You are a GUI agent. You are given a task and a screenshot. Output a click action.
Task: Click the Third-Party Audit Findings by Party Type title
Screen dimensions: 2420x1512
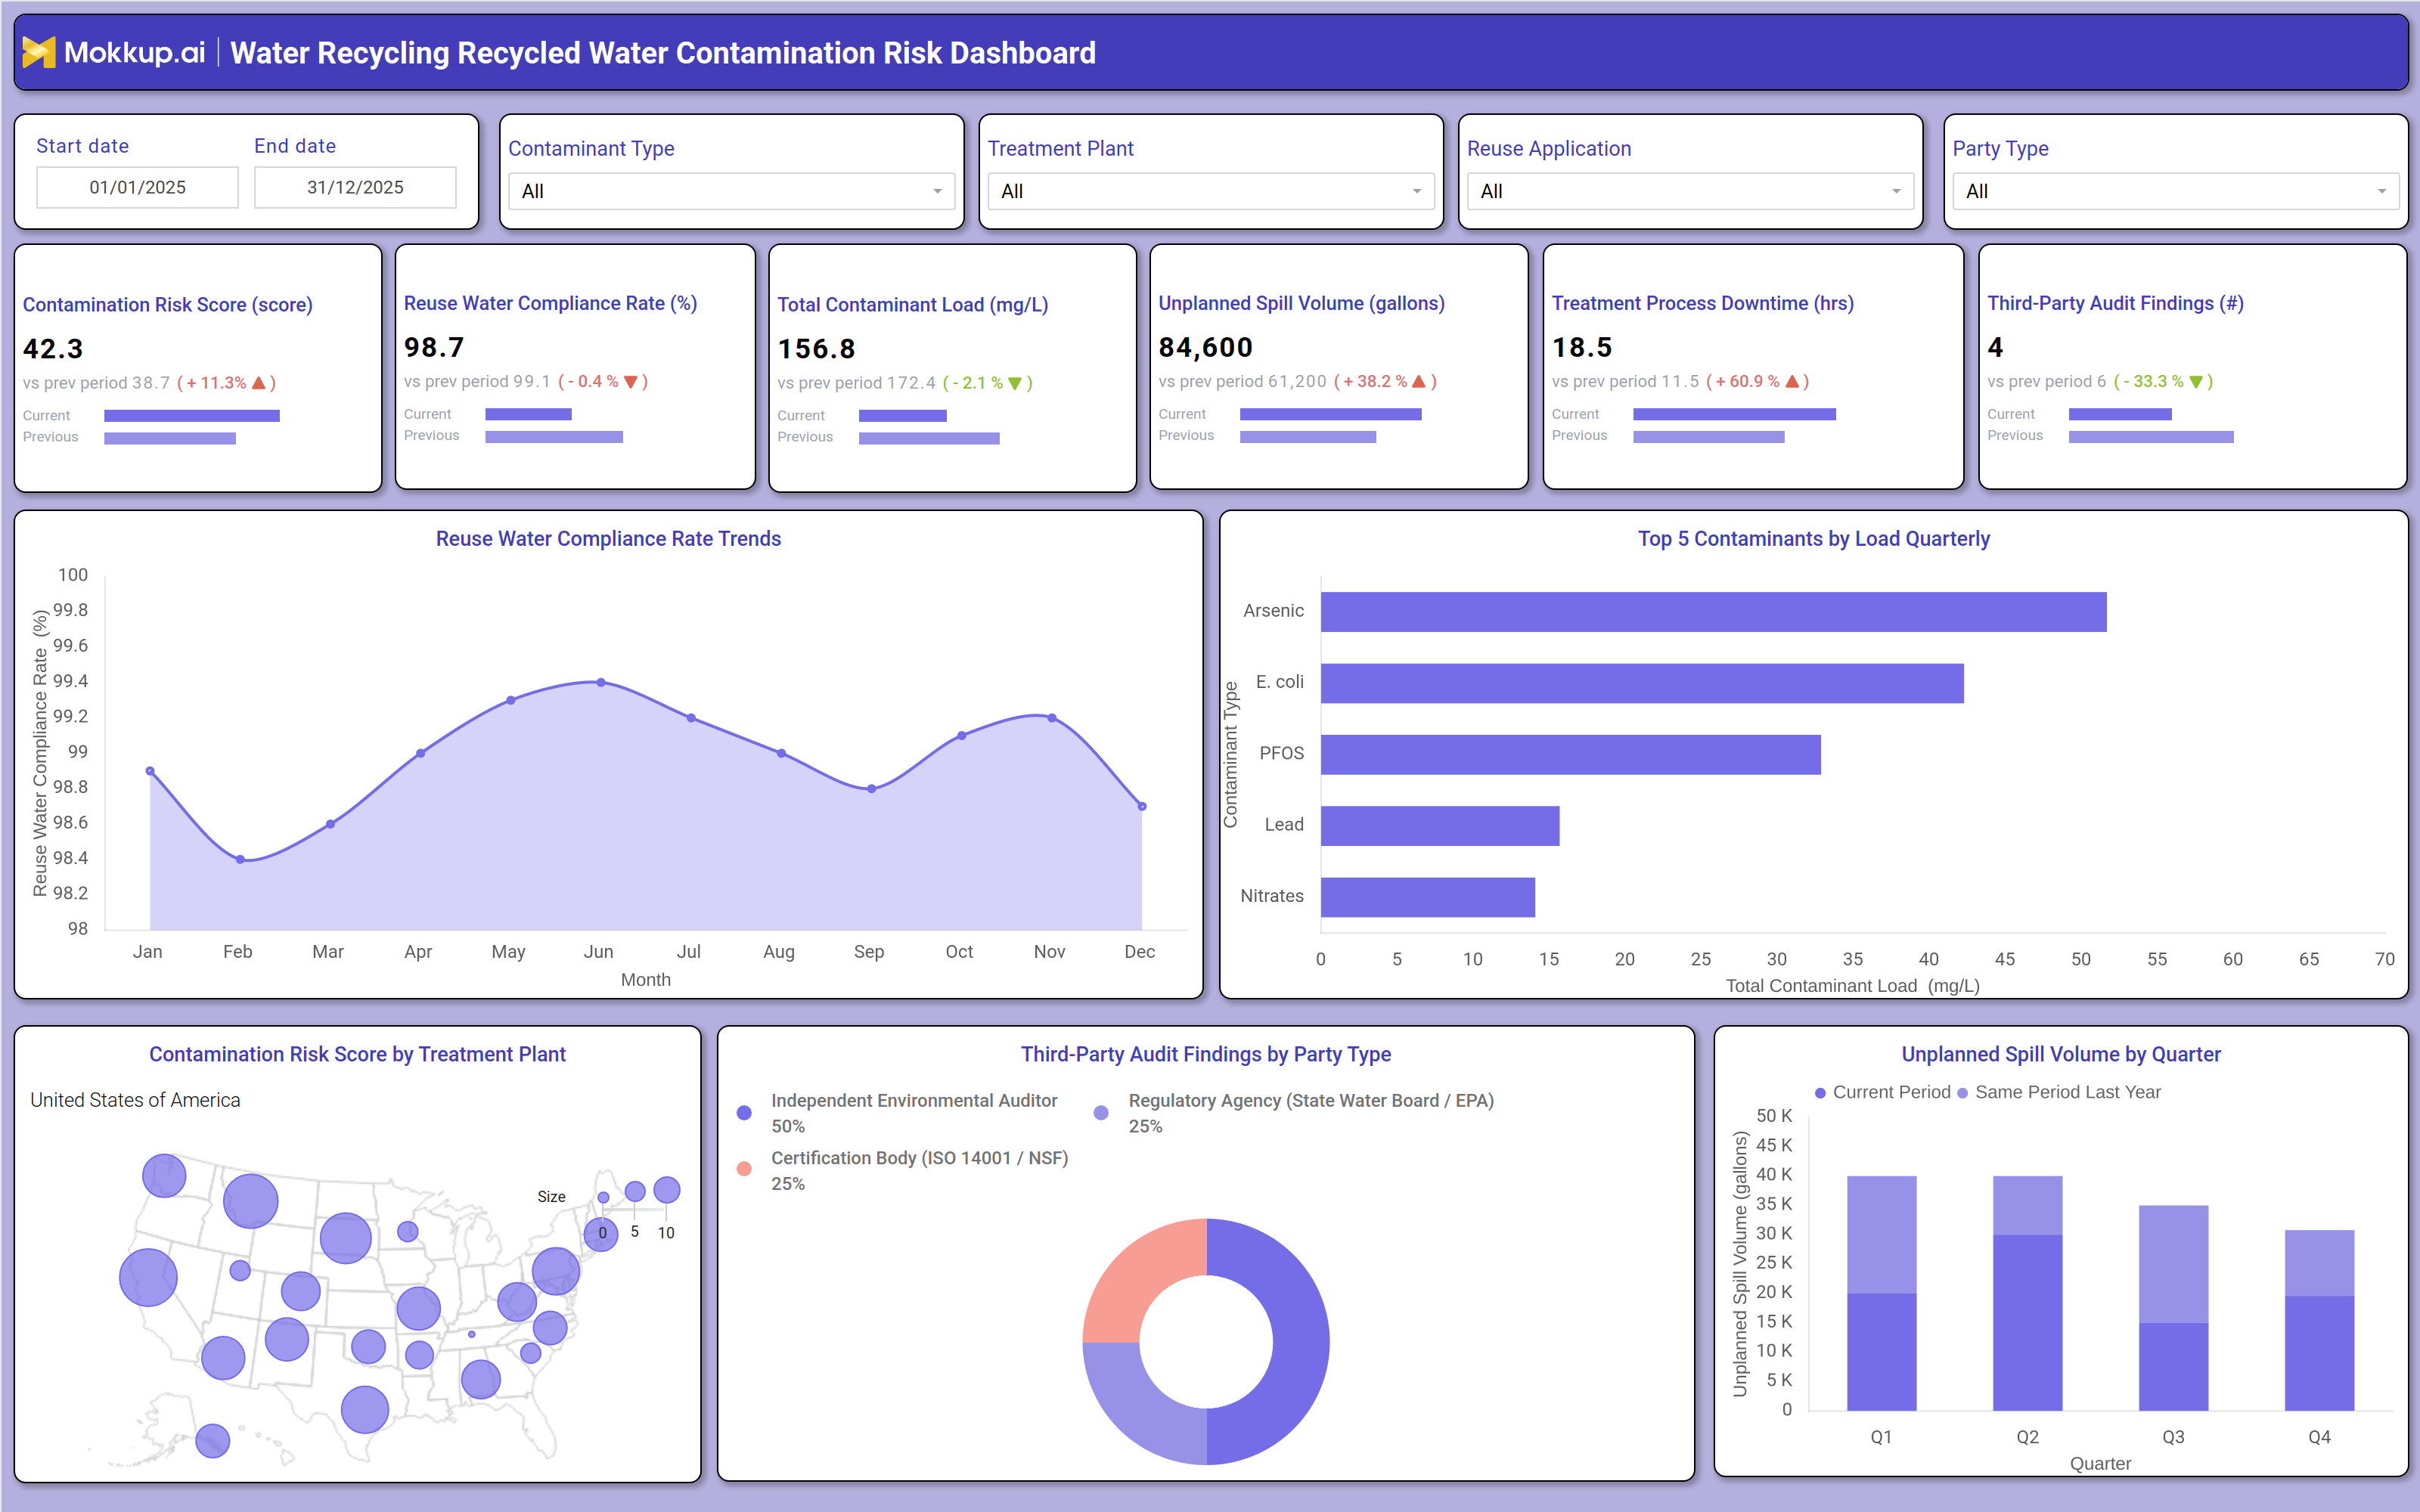point(1205,1054)
